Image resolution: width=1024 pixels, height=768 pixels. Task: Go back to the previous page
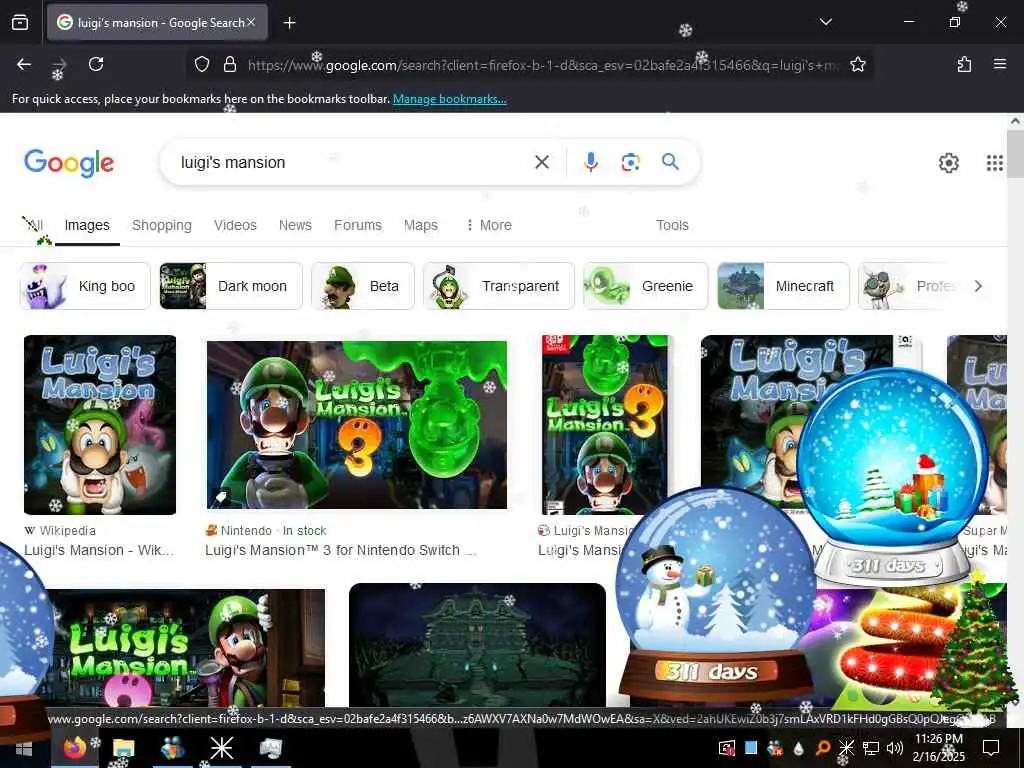click(x=24, y=64)
